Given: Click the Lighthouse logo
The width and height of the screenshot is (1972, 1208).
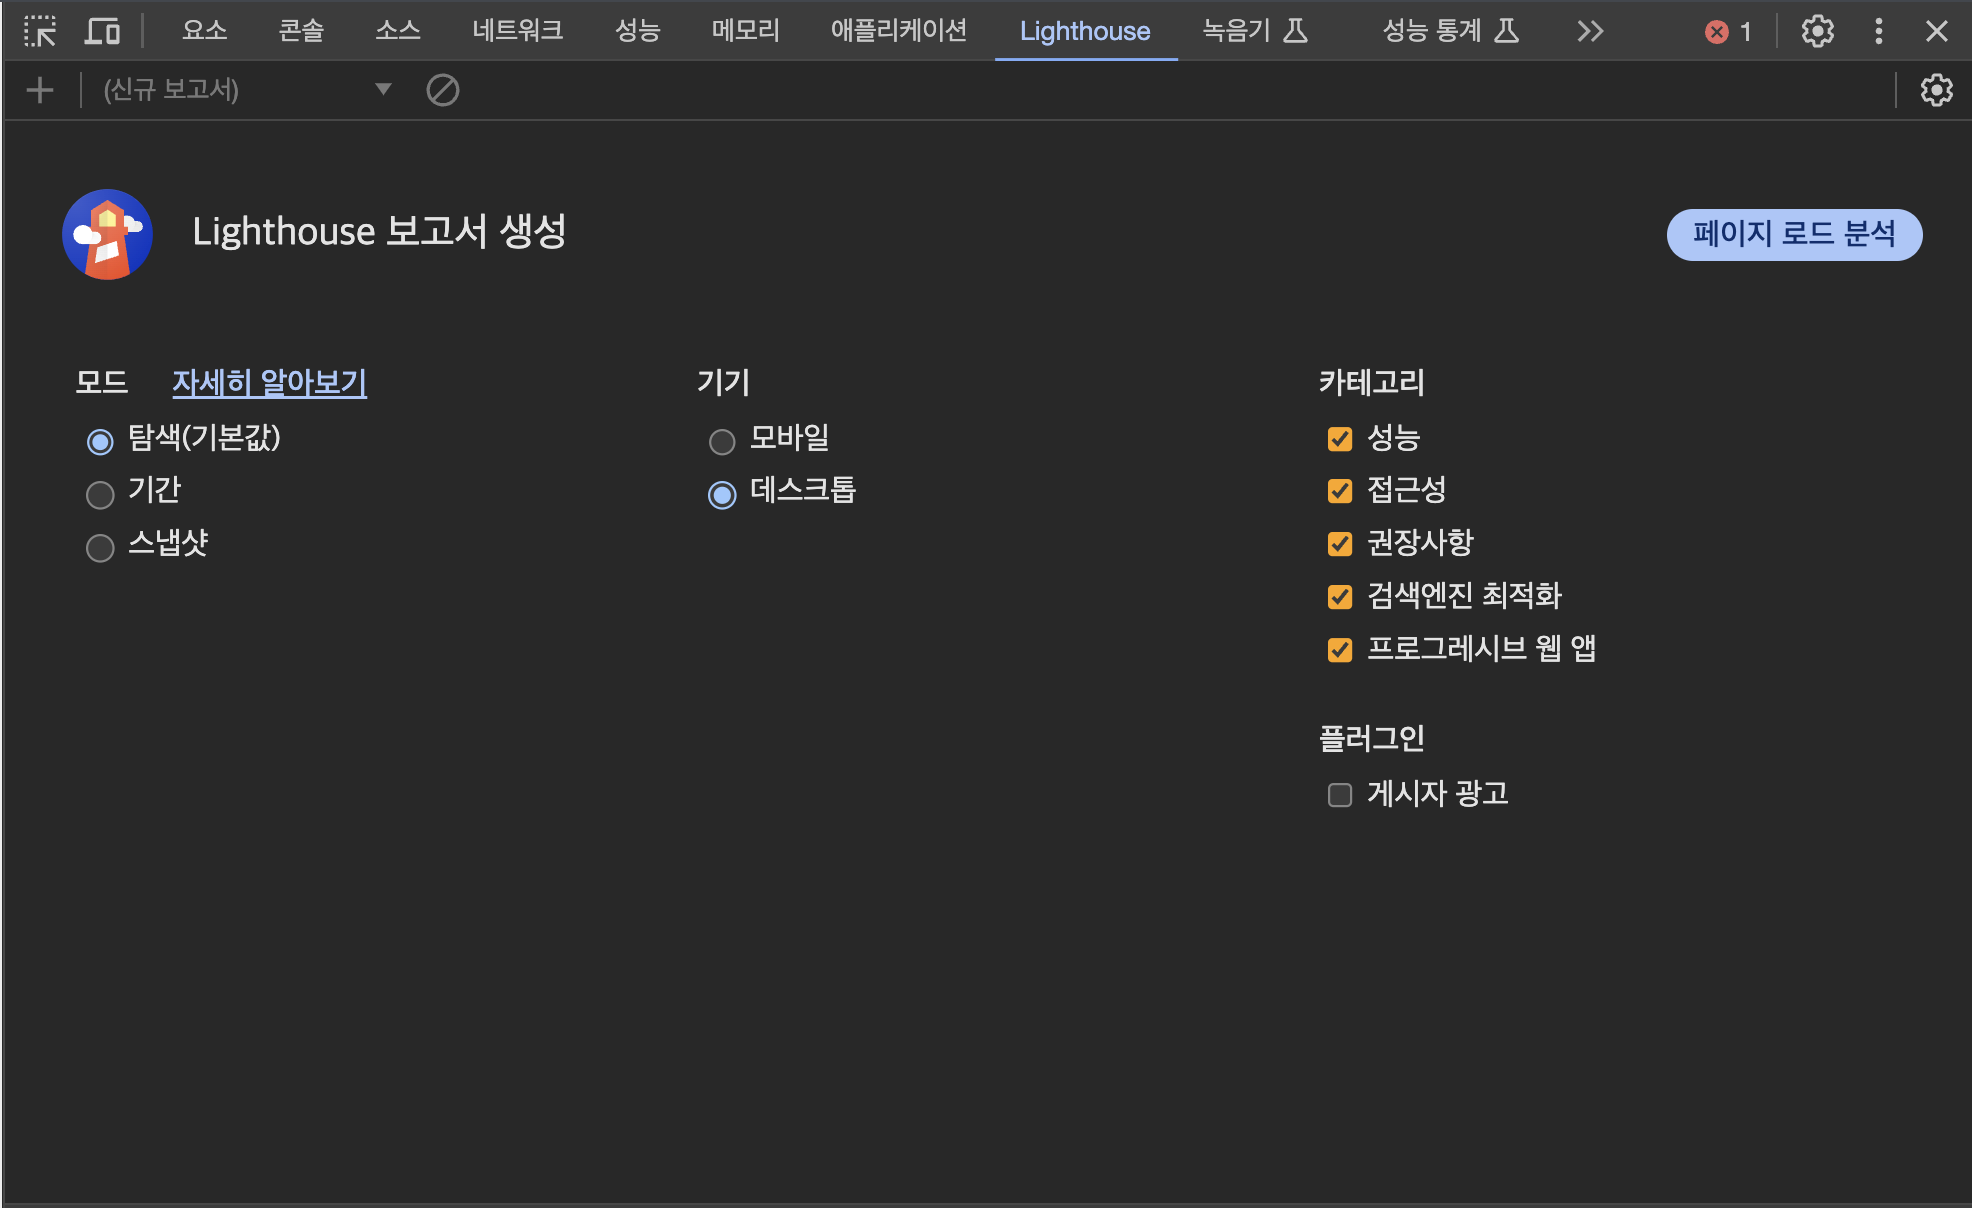Looking at the screenshot, I should [x=107, y=234].
